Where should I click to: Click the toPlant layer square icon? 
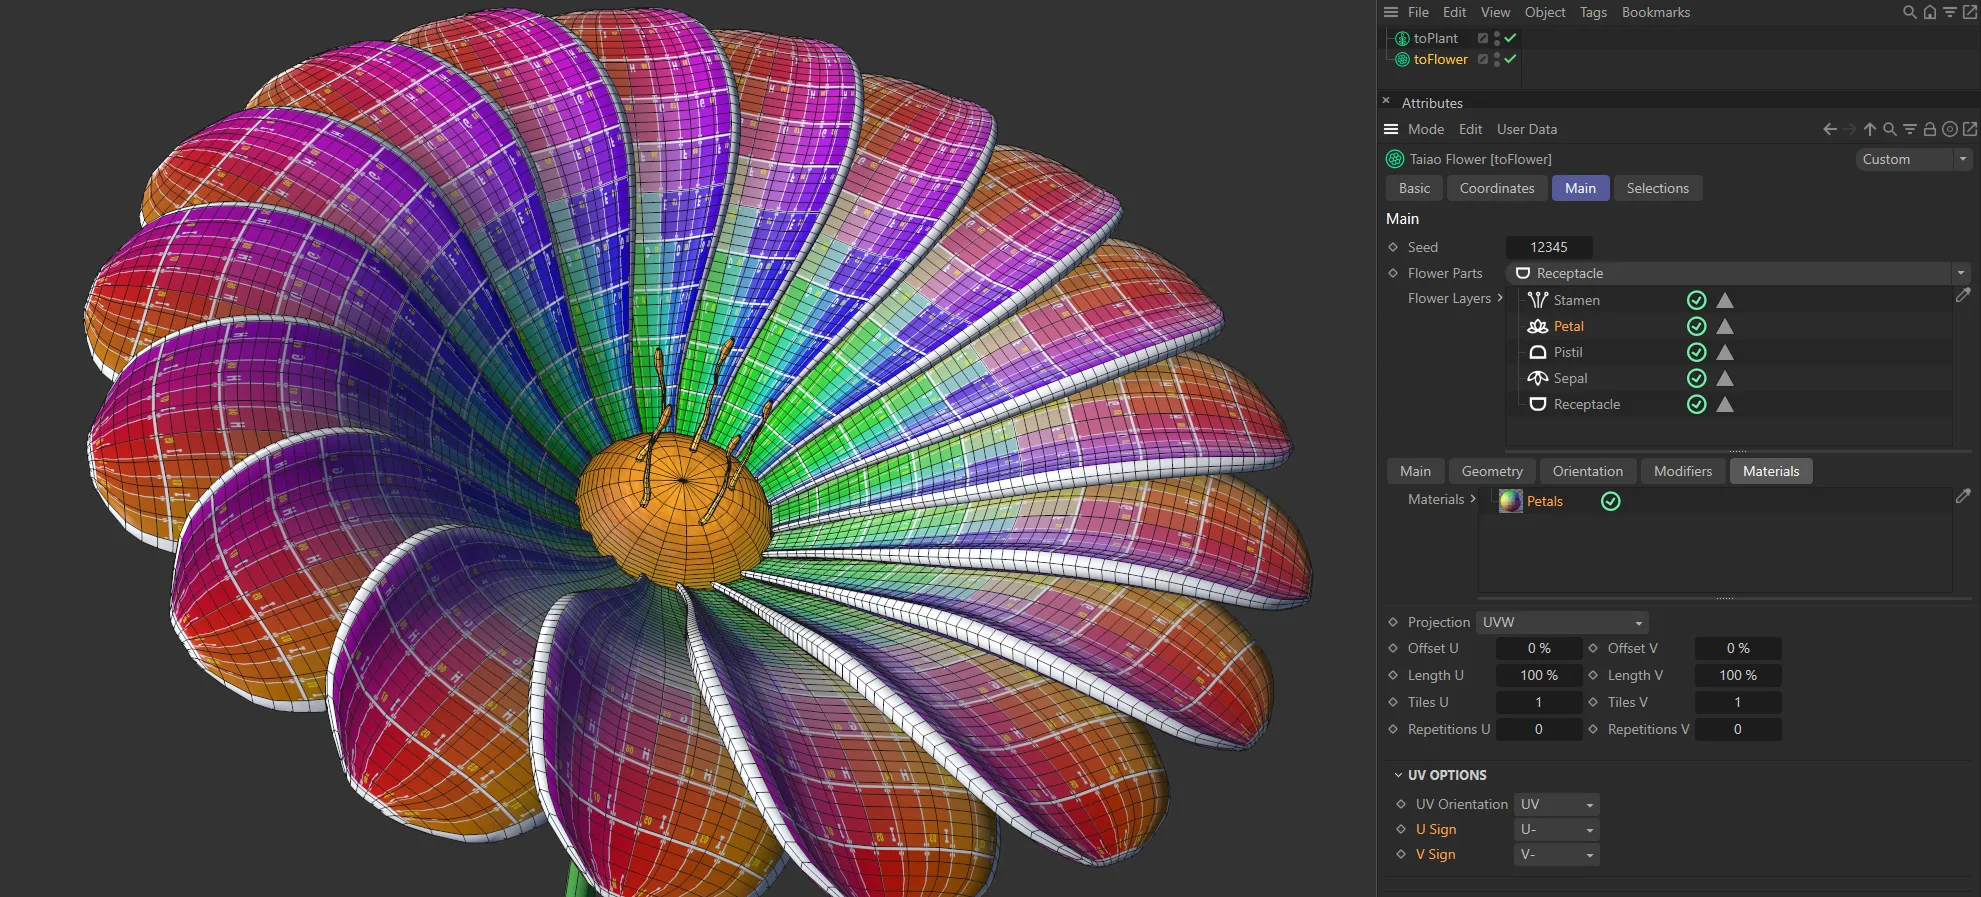(x=1483, y=38)
